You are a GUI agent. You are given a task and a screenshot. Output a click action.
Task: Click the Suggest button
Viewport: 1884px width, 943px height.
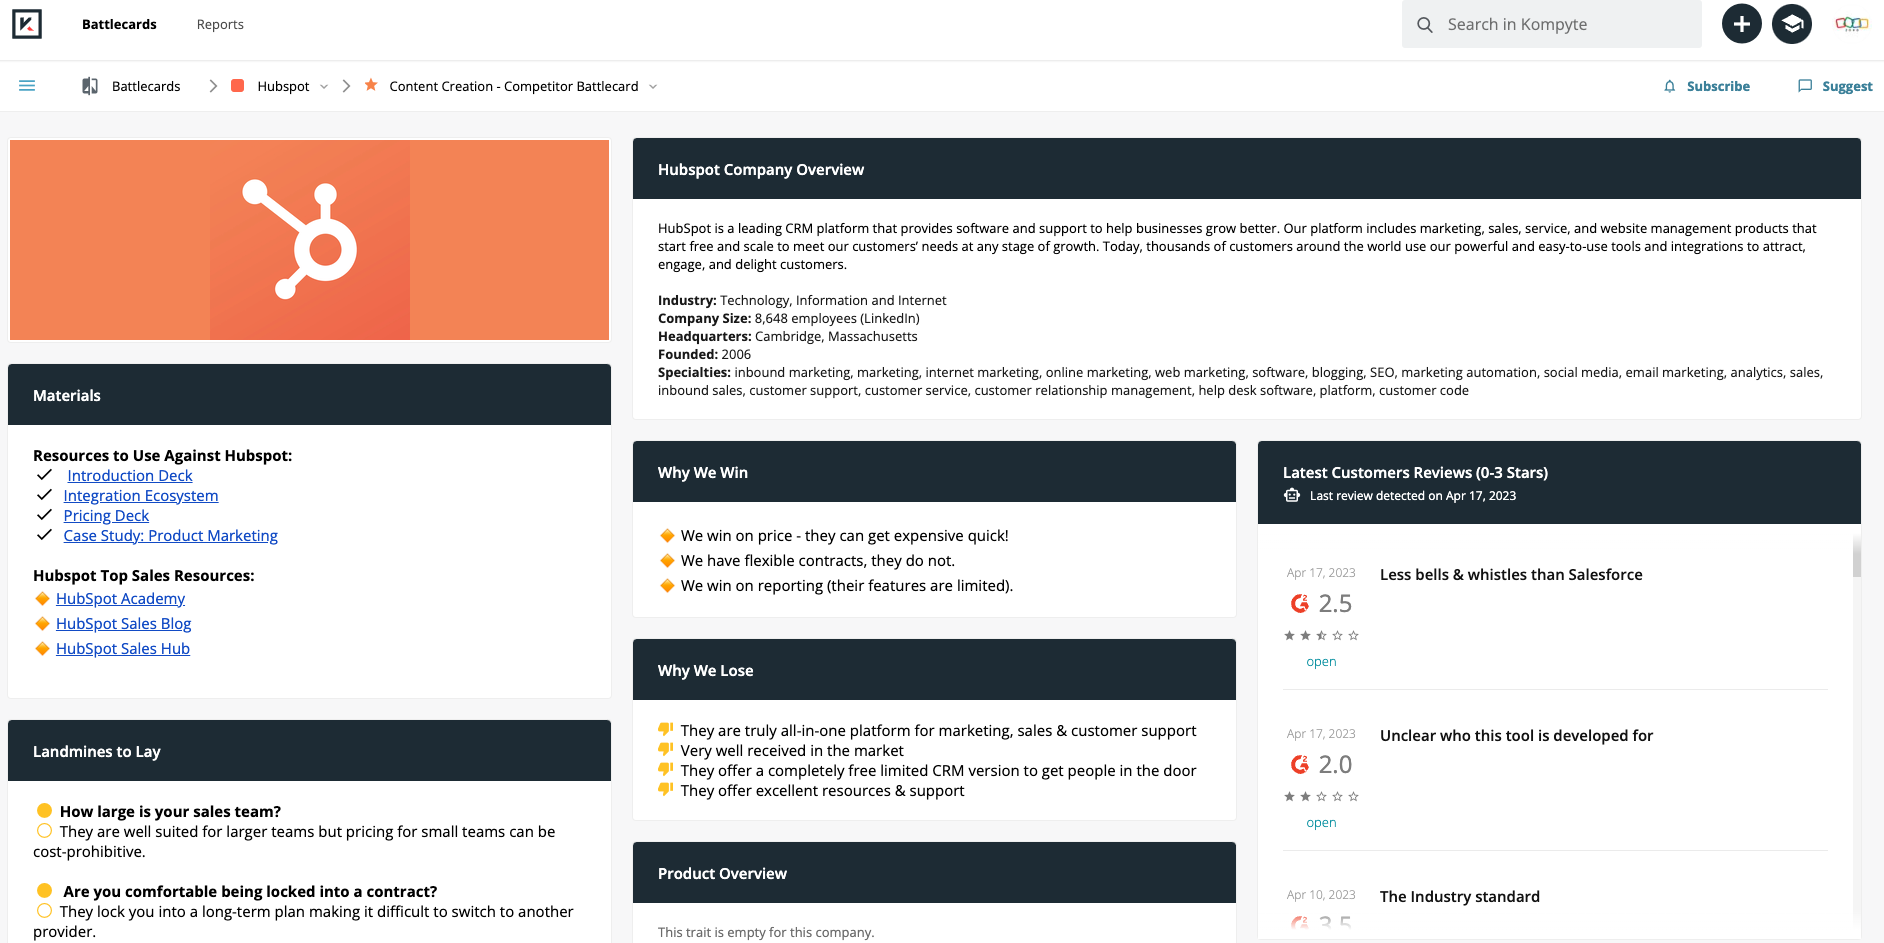pos(1847,86)
